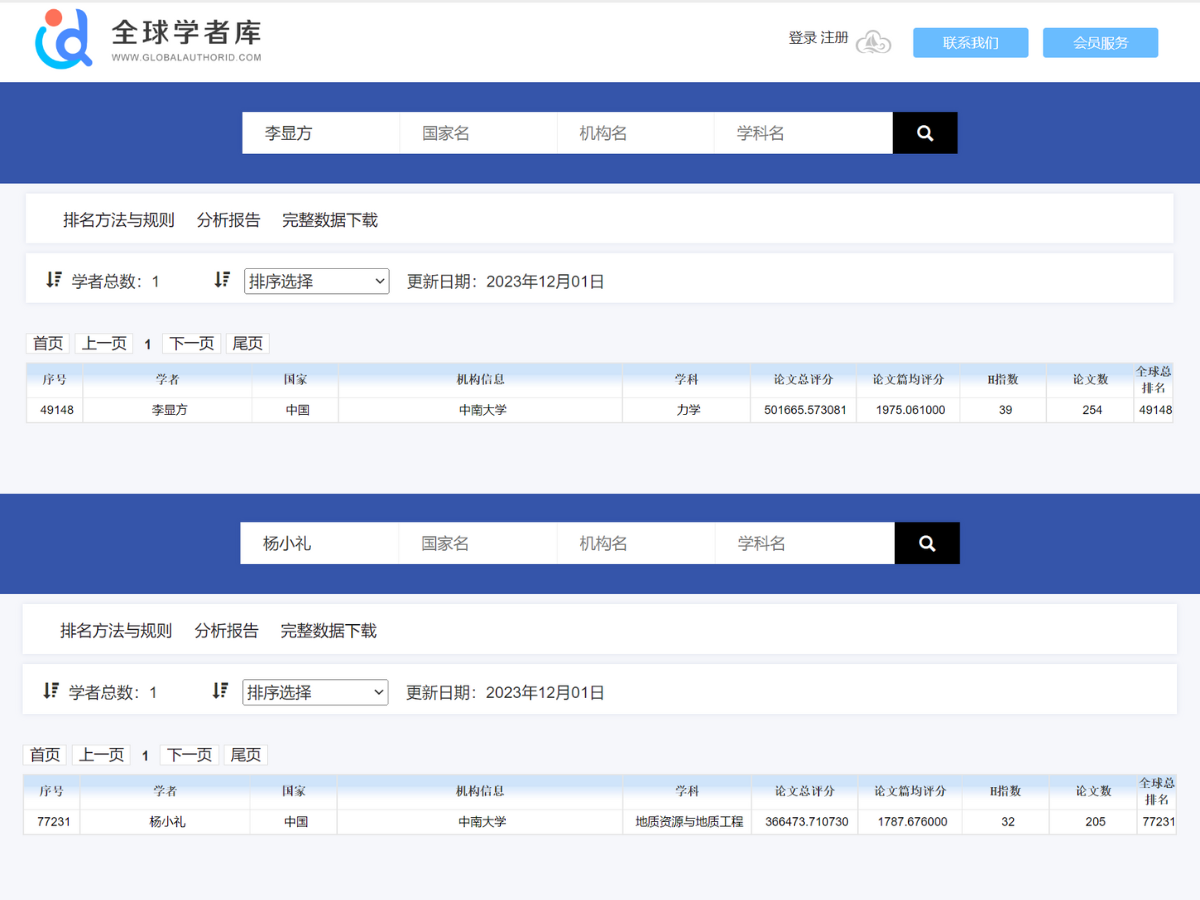Go to 下一页 in upper pagination
This screenshot has height=900, width=1200.
pyautogui.click(x=191, y=344)
